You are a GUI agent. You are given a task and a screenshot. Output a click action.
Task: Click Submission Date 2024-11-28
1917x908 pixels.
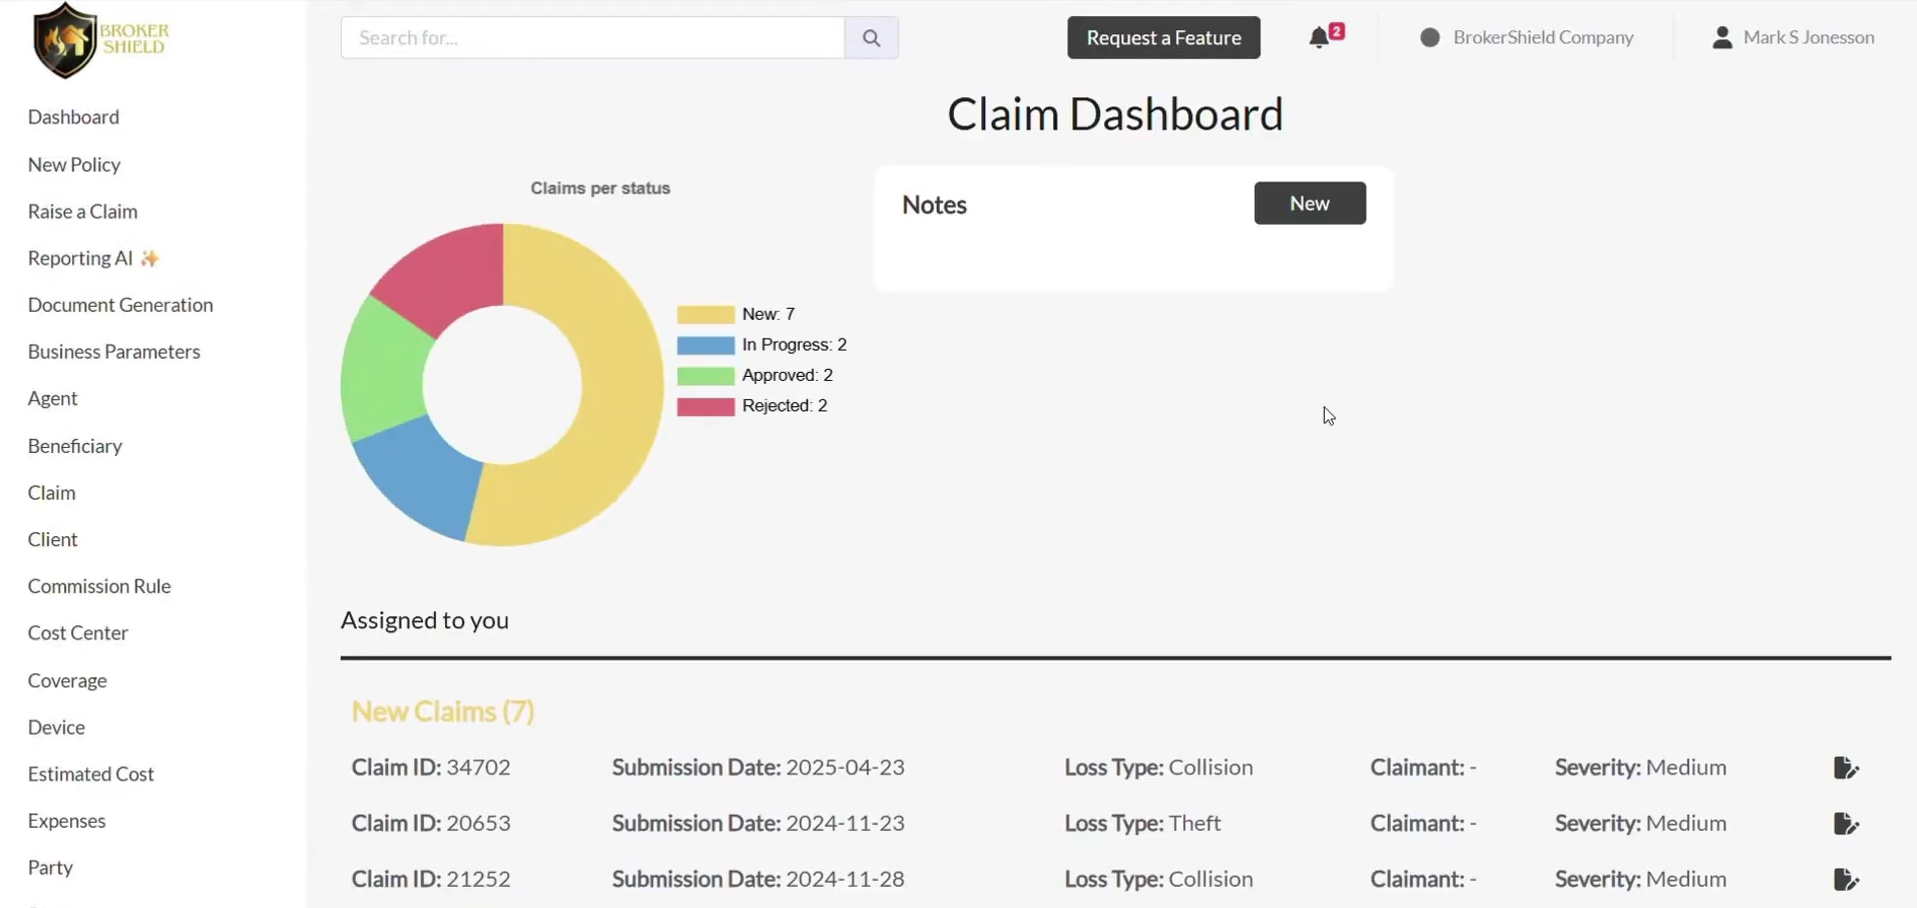coord(758,879)
